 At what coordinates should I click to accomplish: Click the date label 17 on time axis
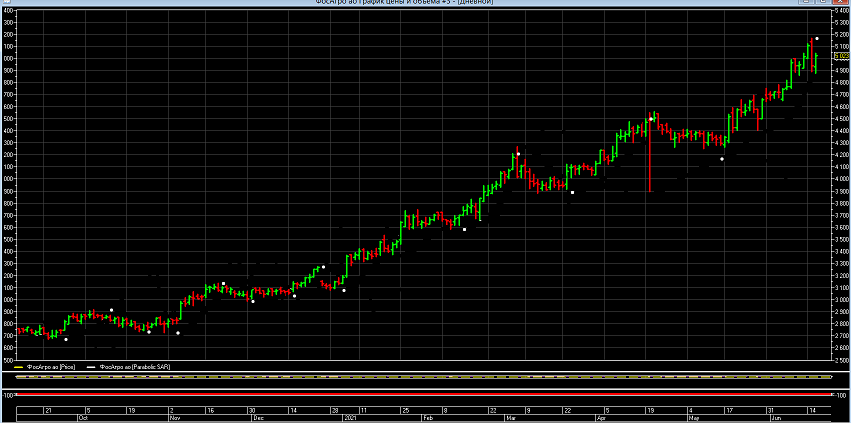pos(729,410)
